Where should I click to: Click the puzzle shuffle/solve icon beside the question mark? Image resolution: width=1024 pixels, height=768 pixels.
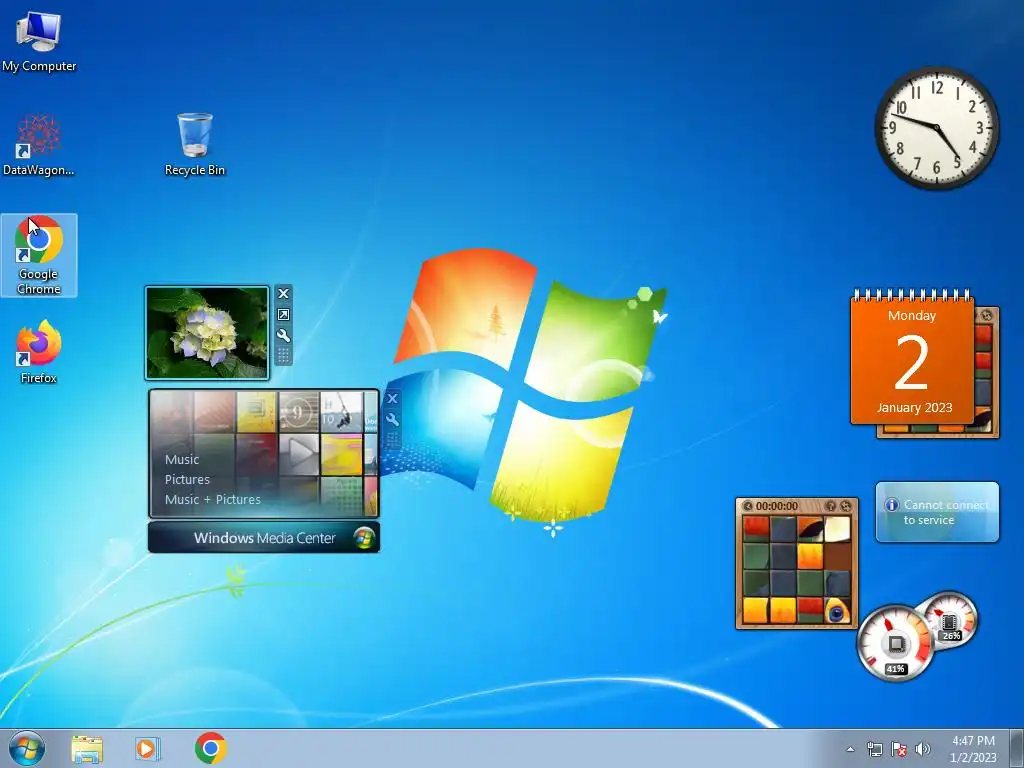[846, 506]
